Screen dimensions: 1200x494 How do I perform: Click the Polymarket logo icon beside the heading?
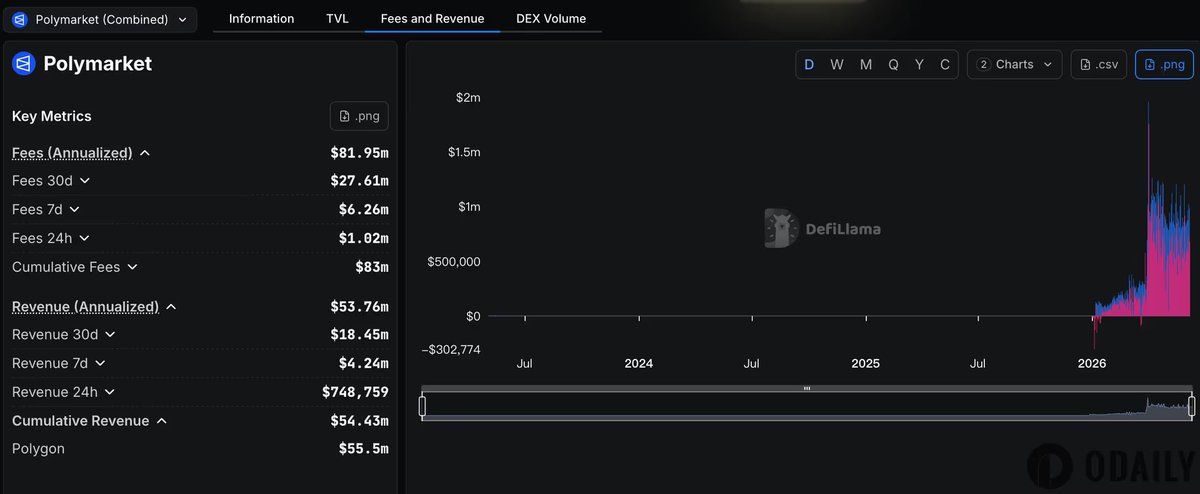click(24, 64)
